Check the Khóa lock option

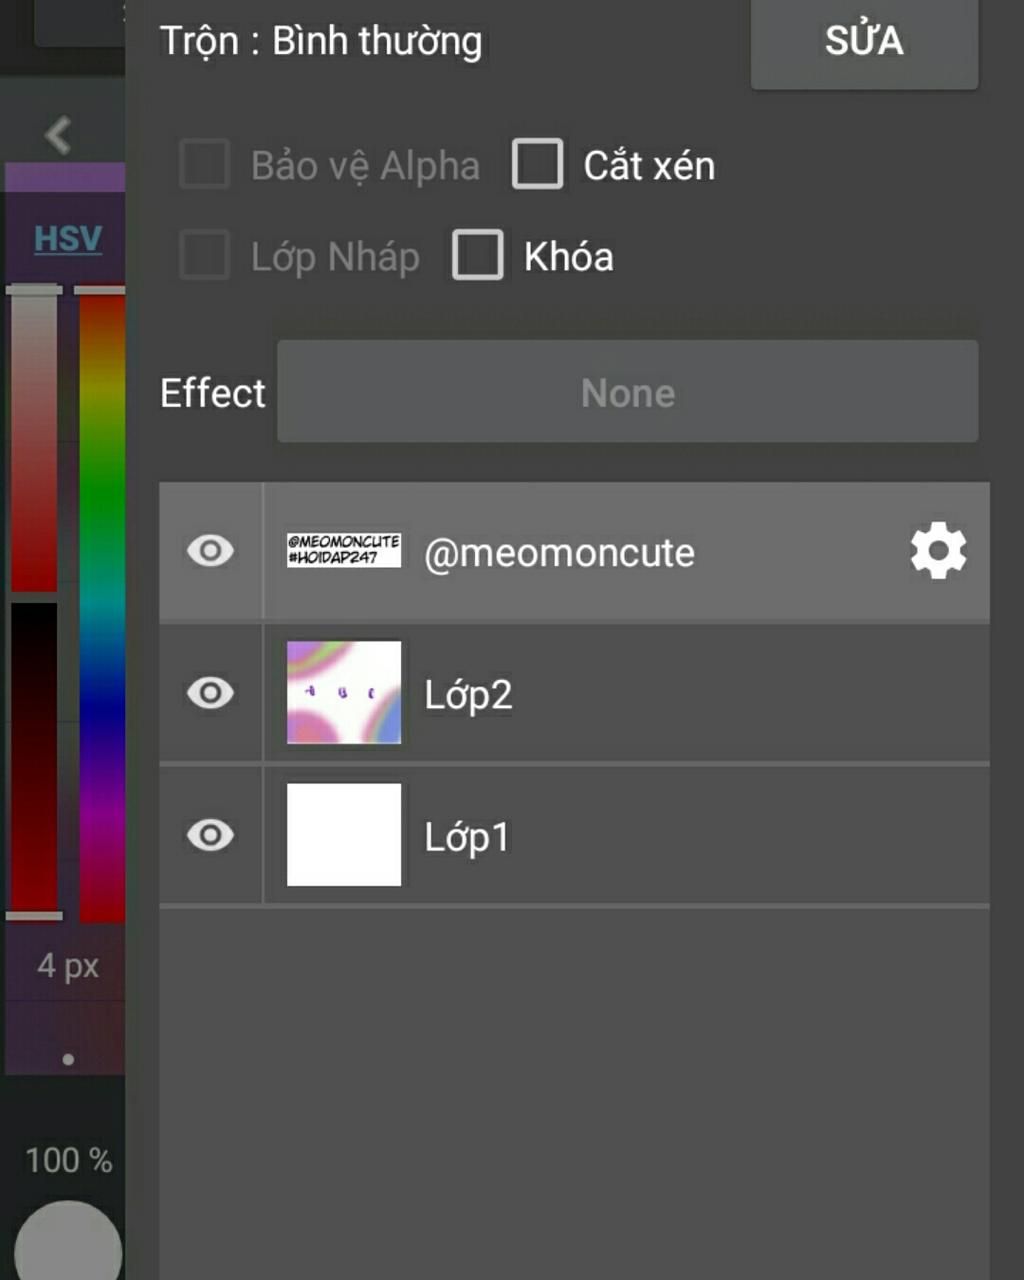click(478, 255)
